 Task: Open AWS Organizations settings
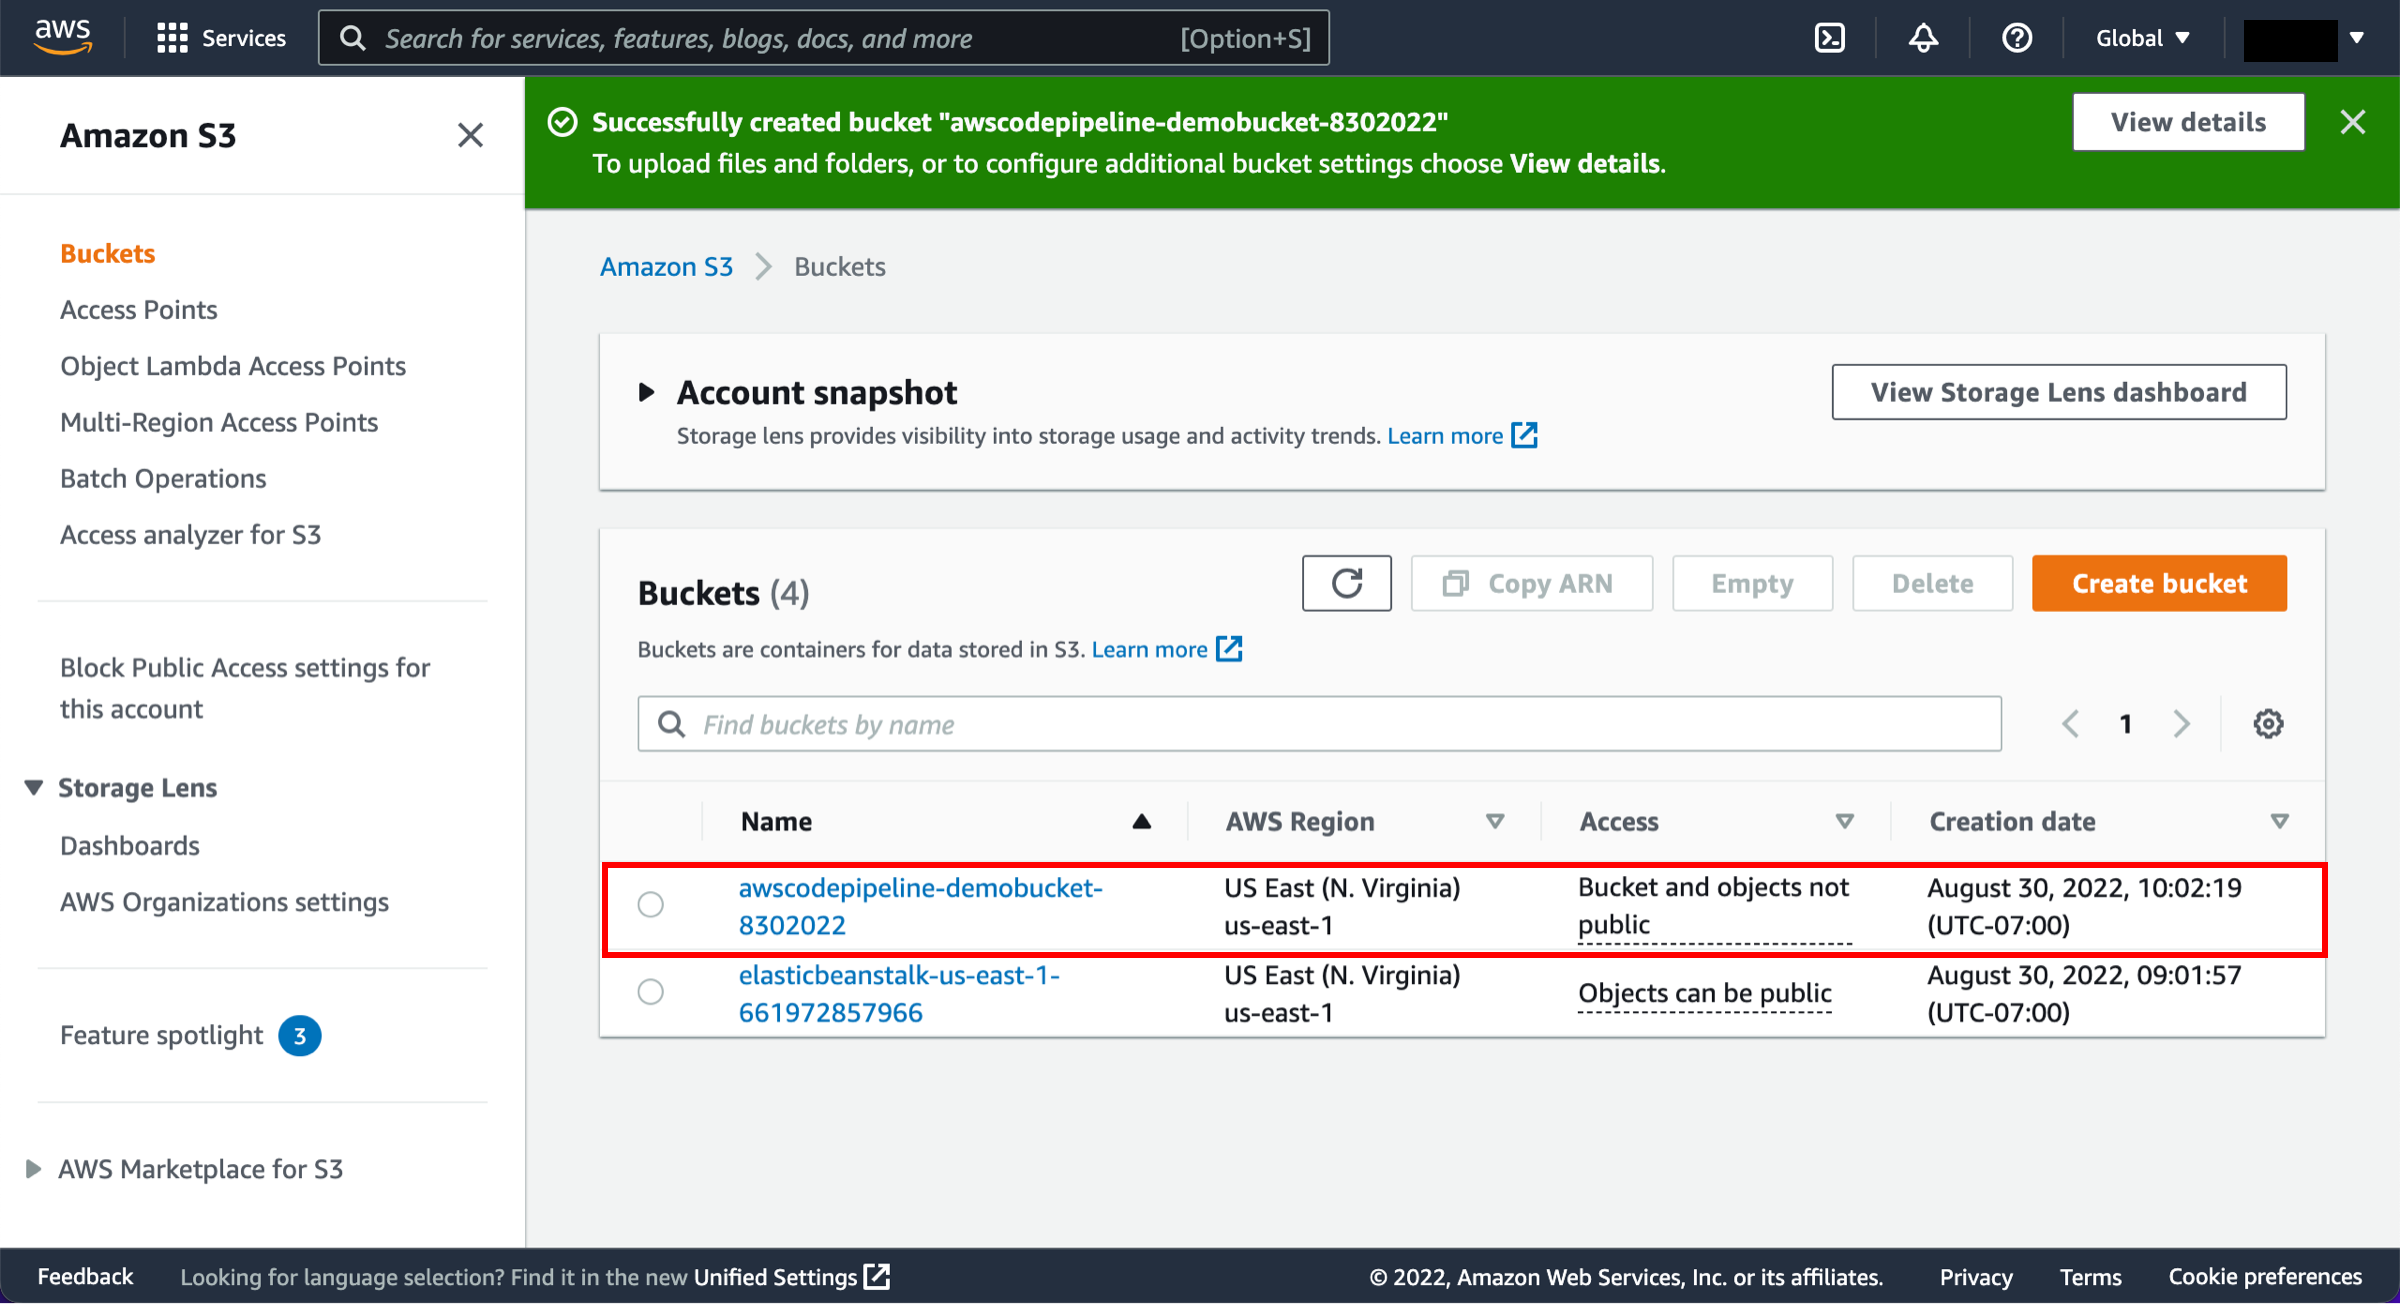point(225,901)
